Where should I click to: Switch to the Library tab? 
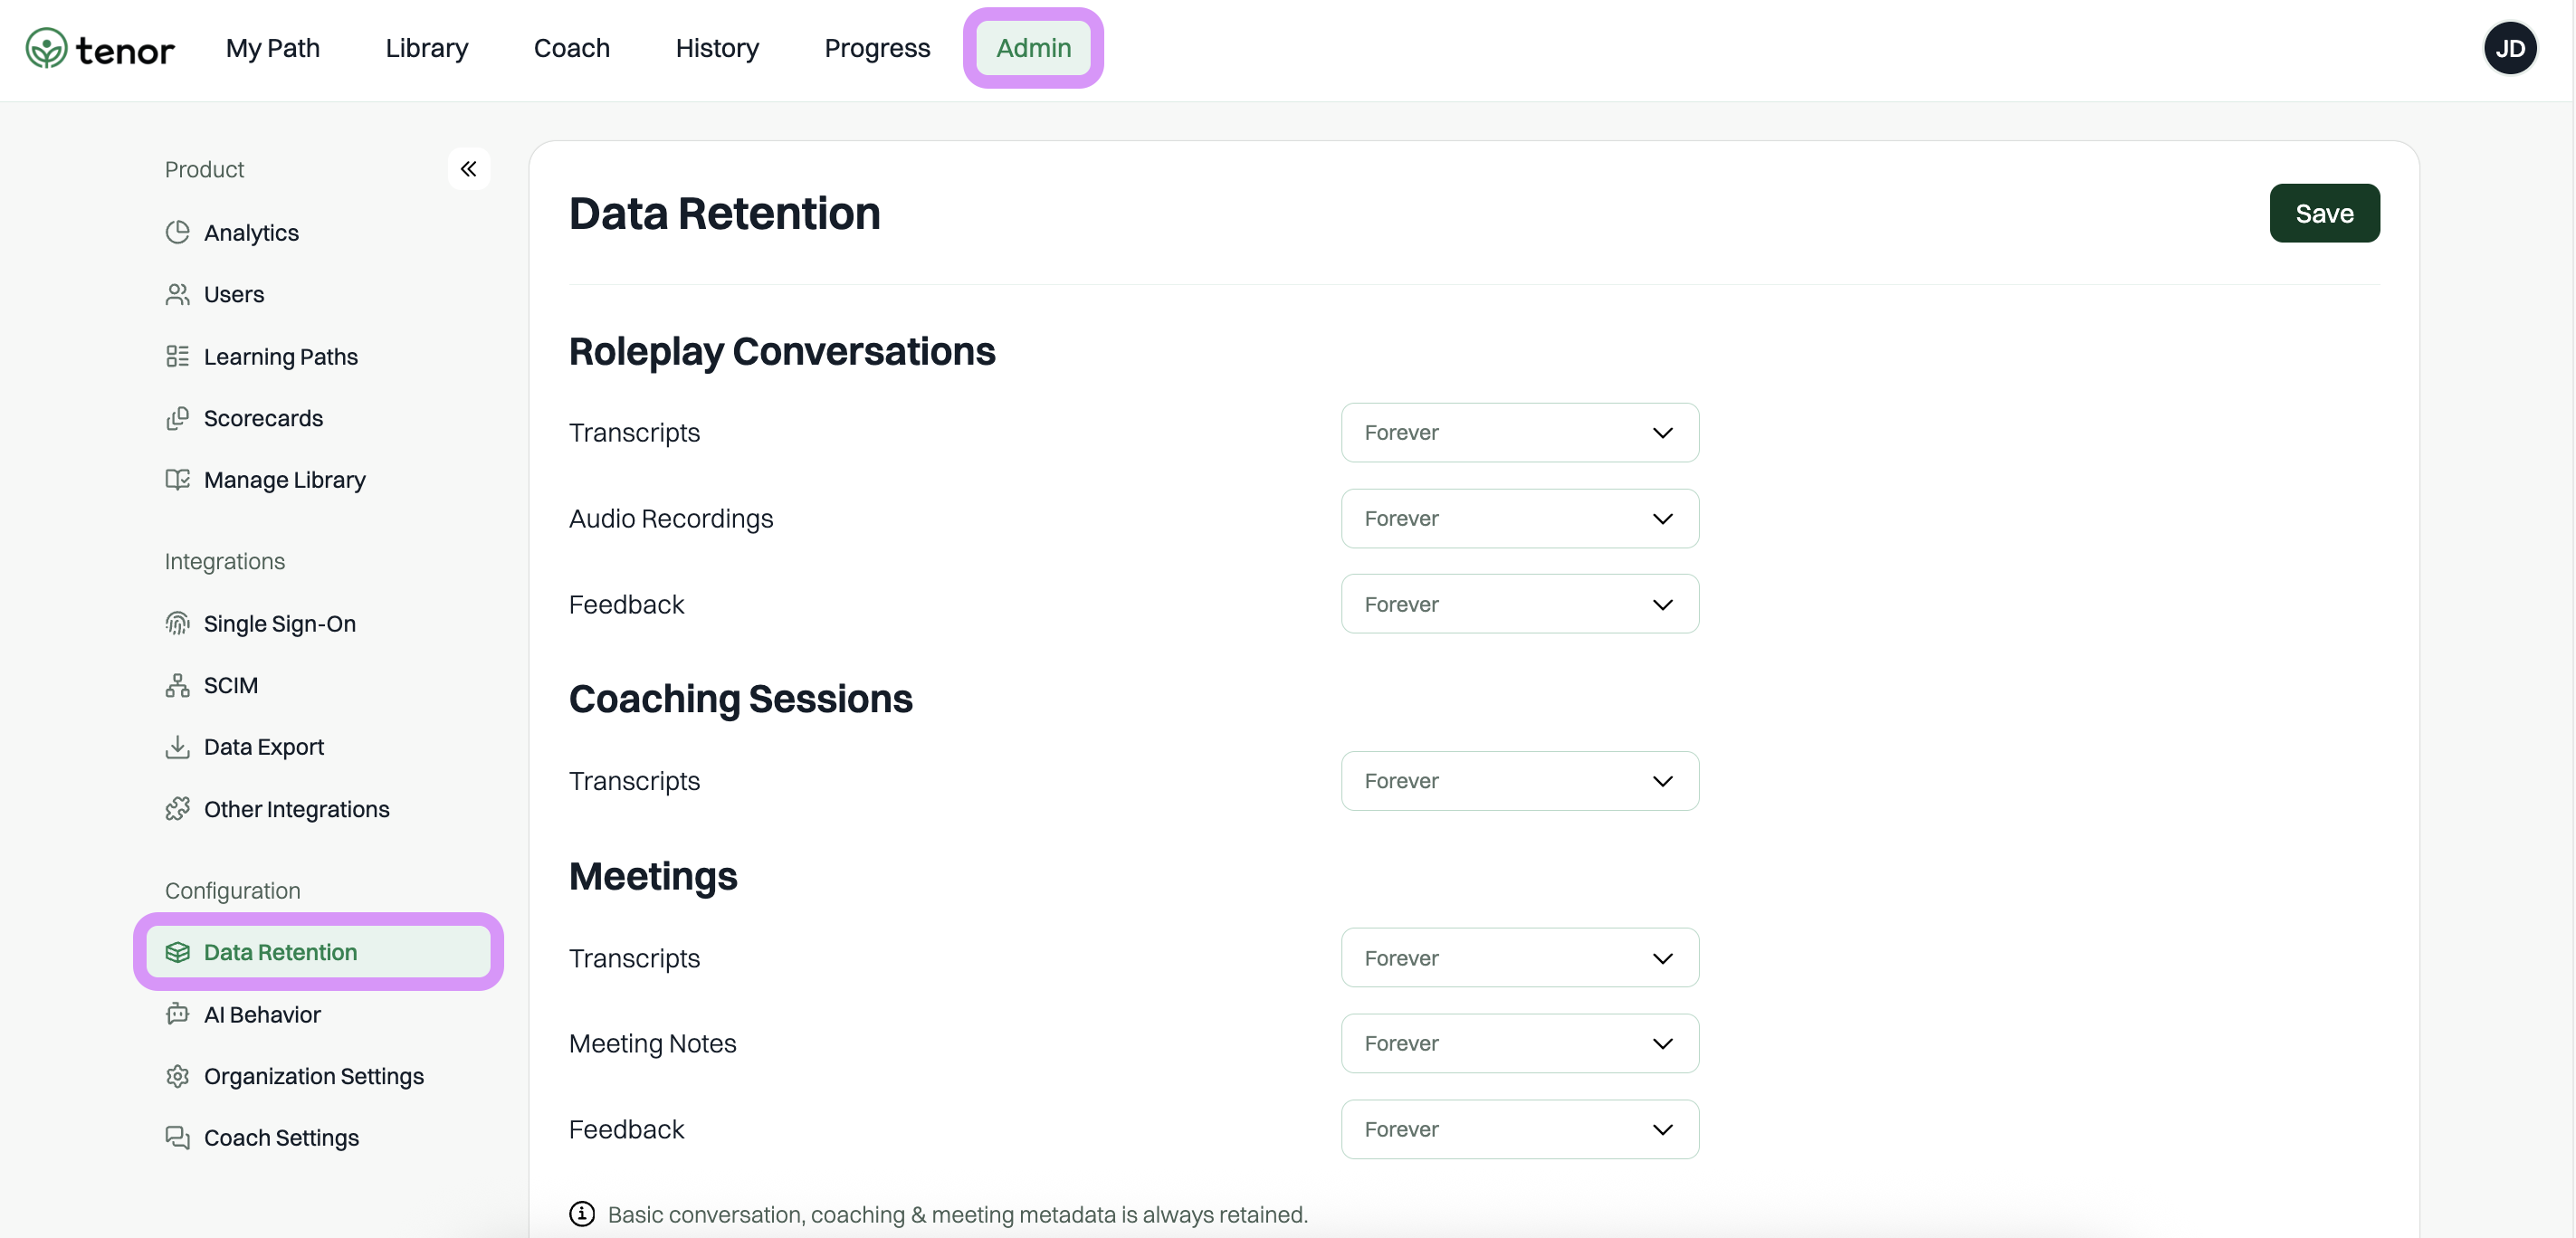pos(426,48)
